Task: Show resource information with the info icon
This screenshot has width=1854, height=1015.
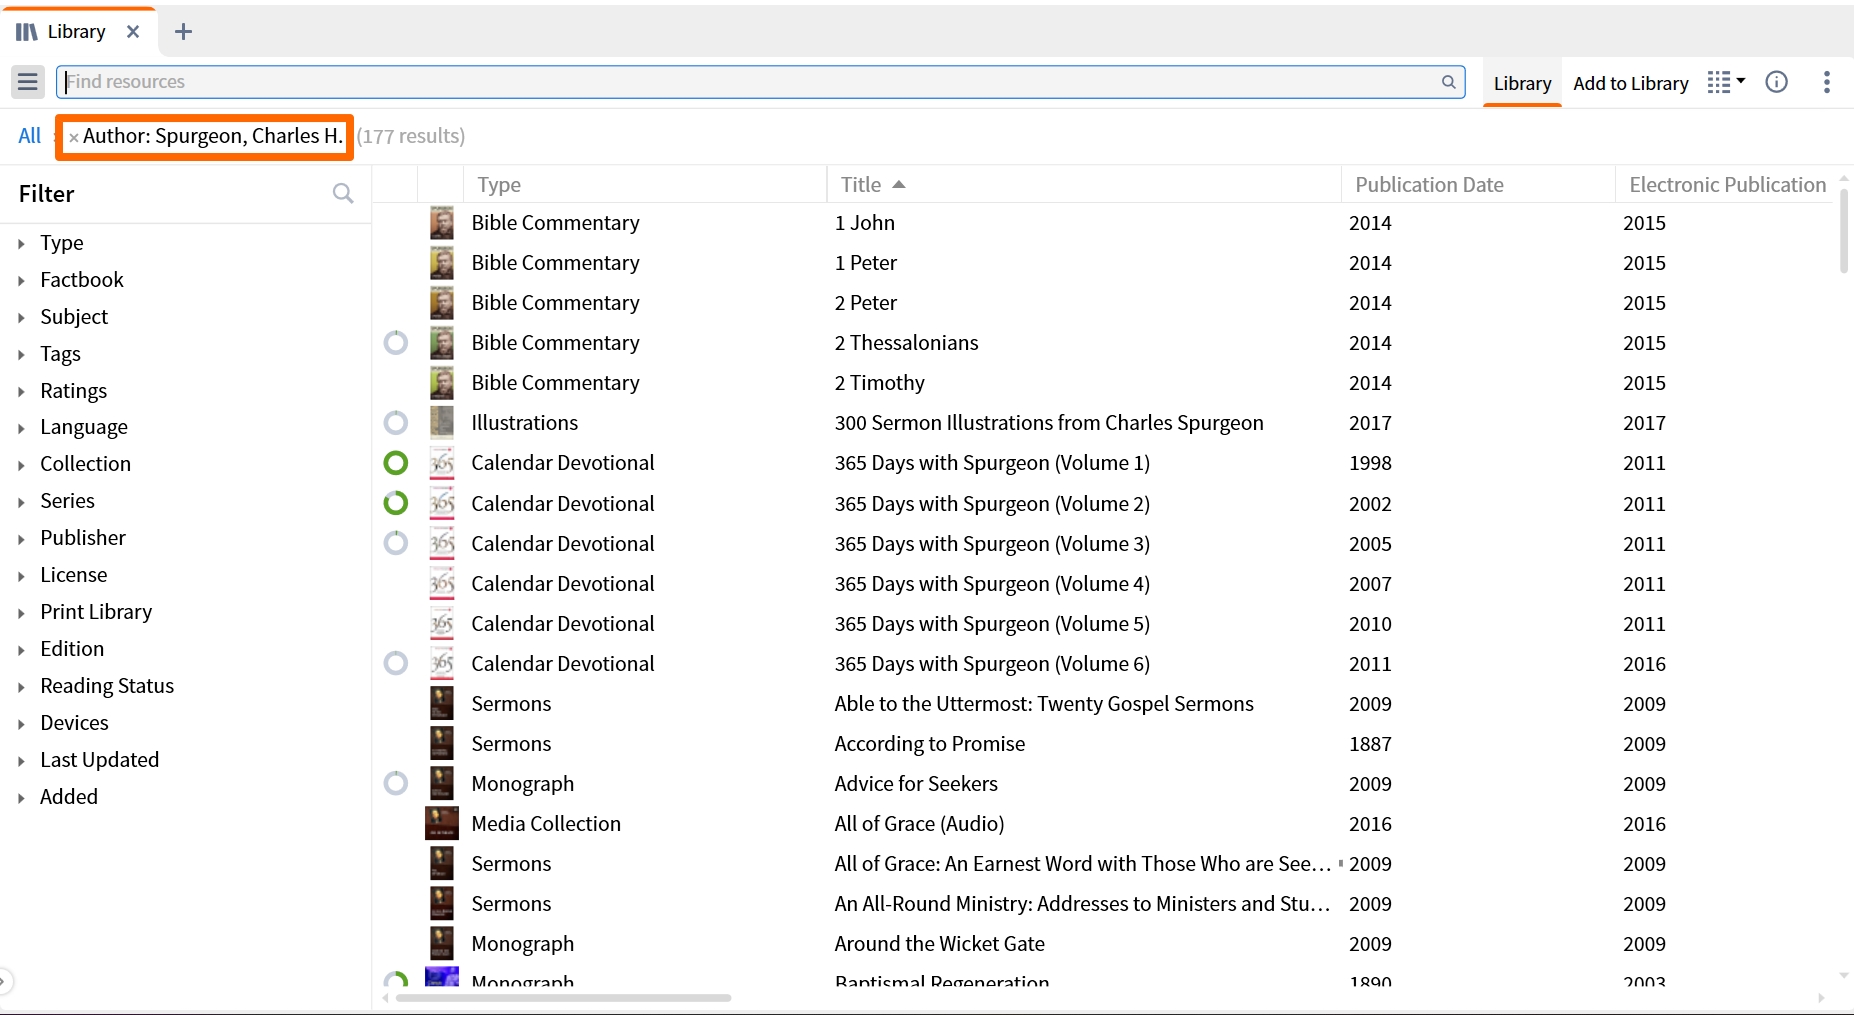Action: pyautogui.click(x=1777, y=82)
